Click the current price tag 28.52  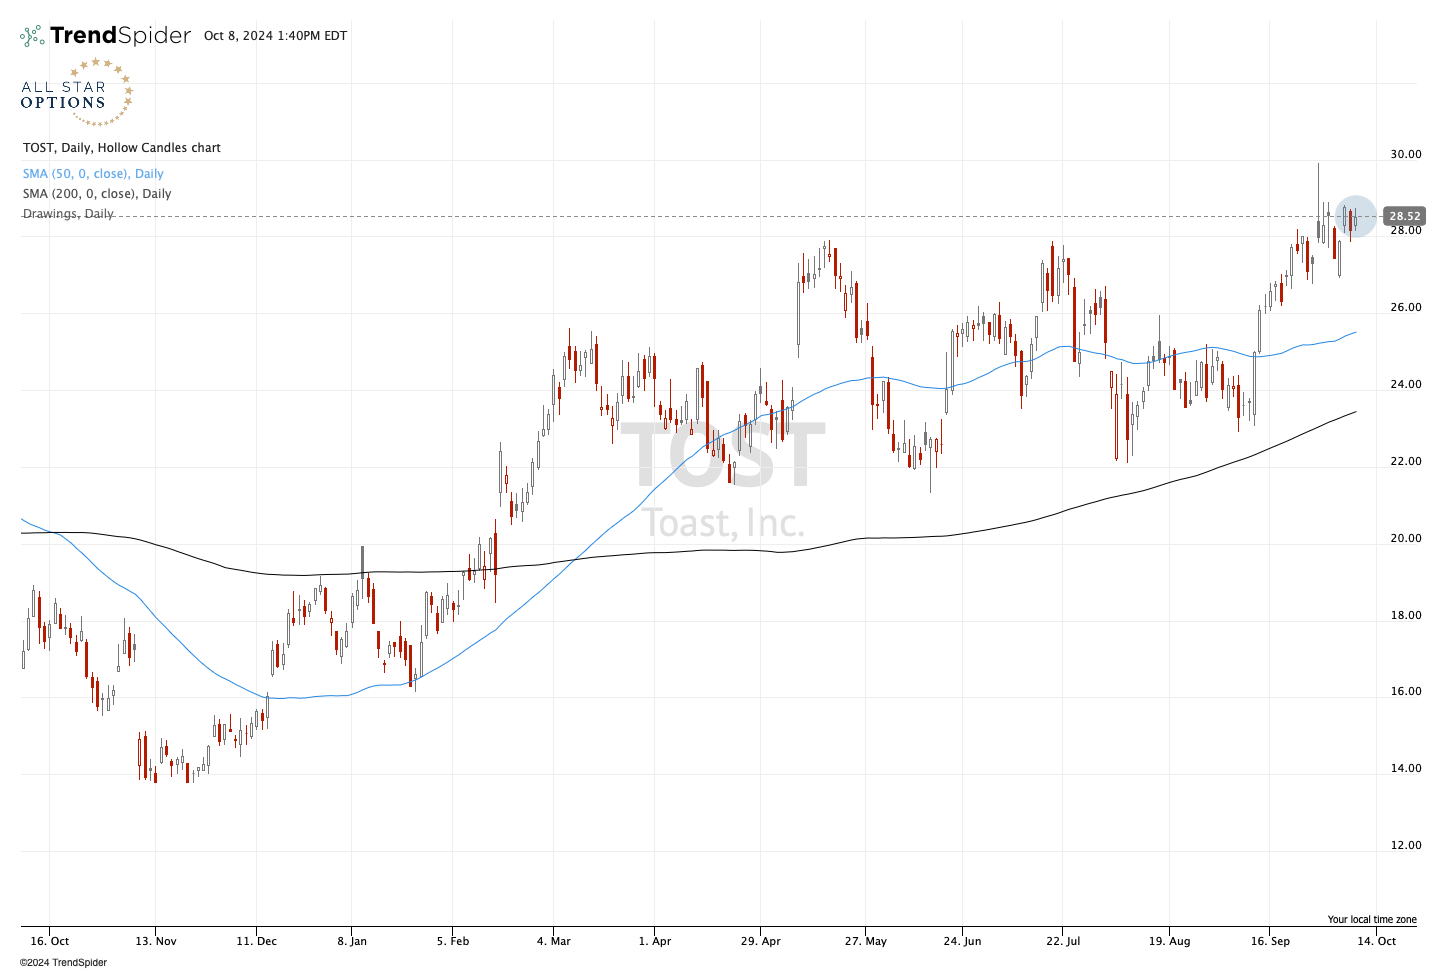tap(1404, 216)
